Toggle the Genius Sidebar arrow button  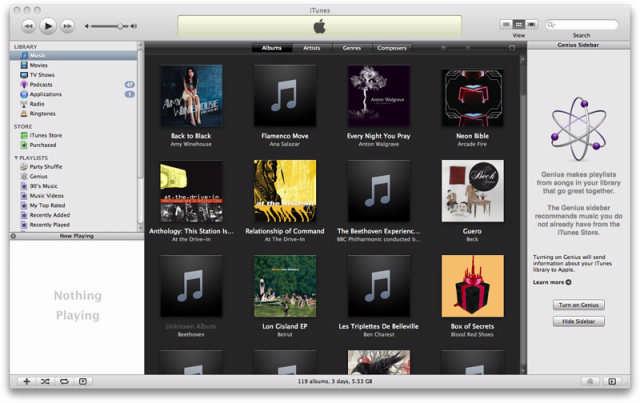coord(612,381)
